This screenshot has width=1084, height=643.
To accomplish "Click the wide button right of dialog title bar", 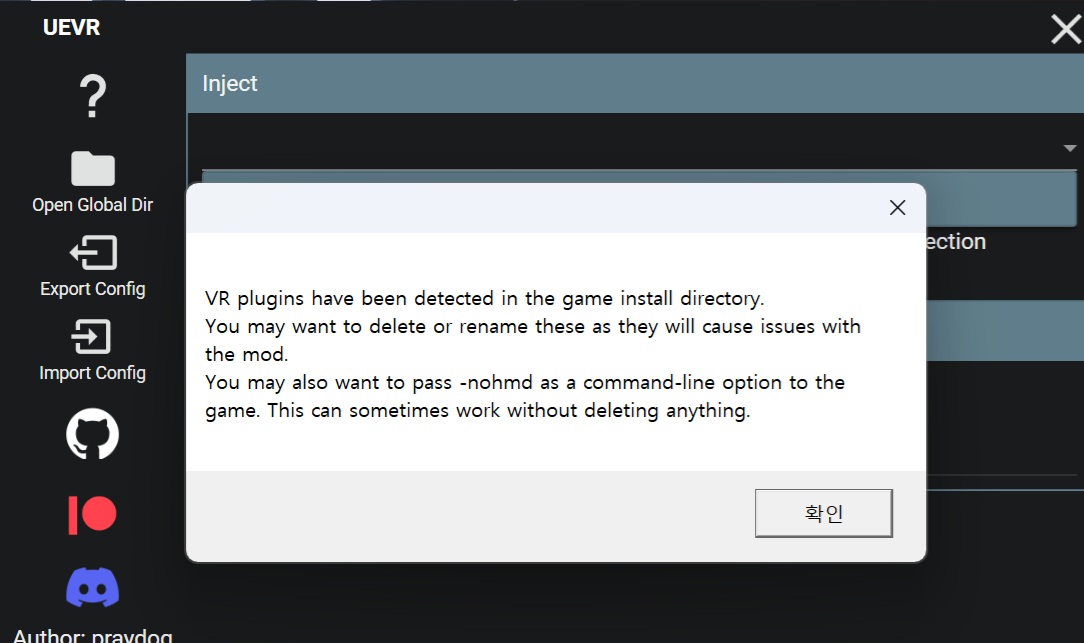I will pyautogui.click(x=1001, y=201).
